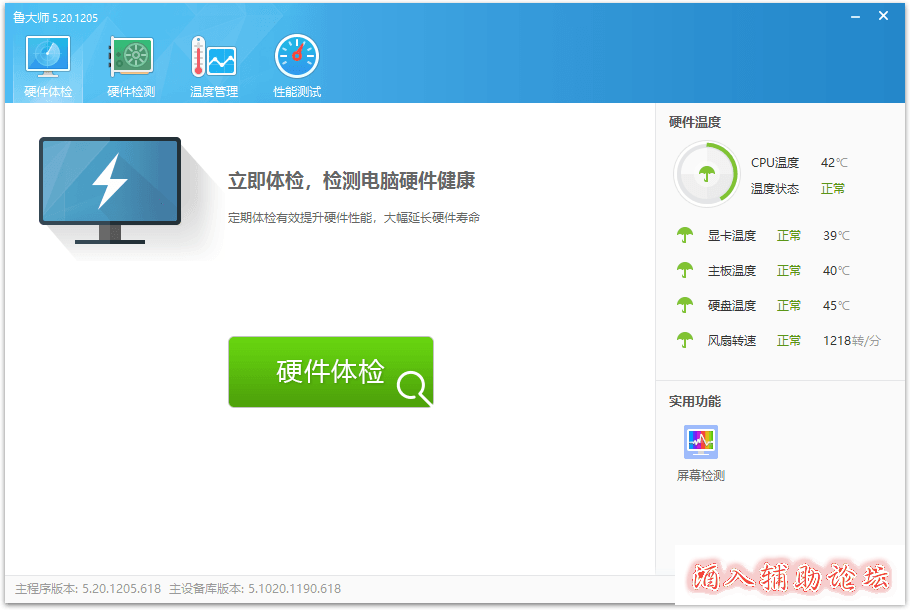The image size is (910, 610).
Task: Click the 立即体检 headline text
Action: click(x=351, y=181)
